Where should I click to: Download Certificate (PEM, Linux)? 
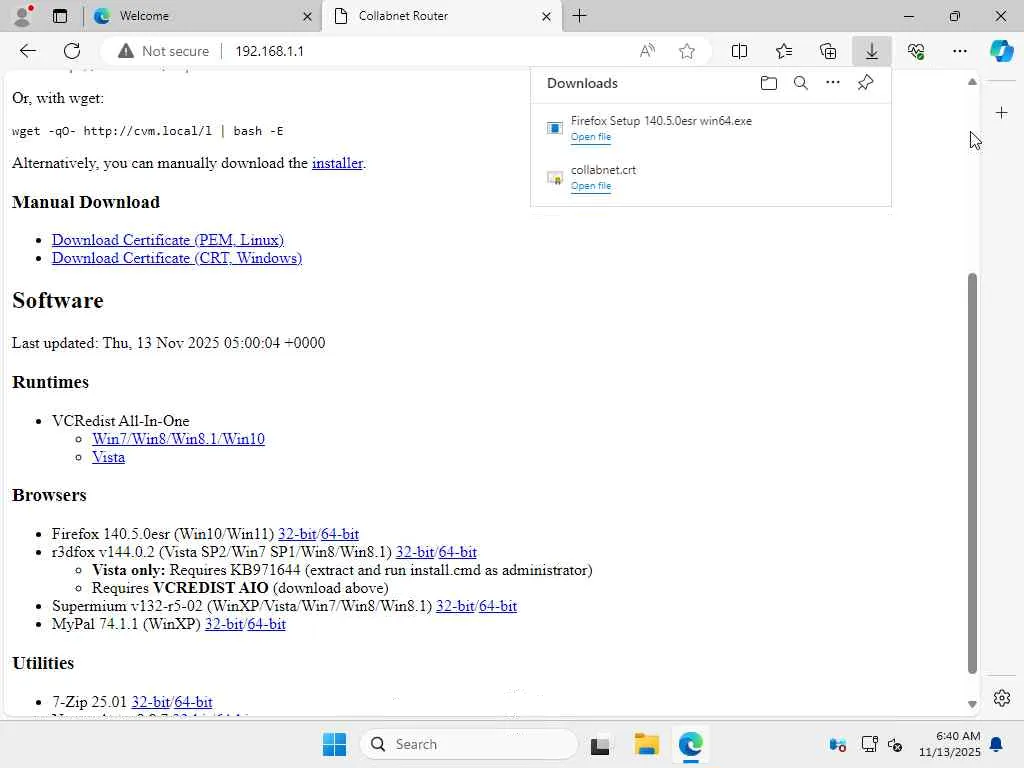pyautogui.click(x=168, y=240)
